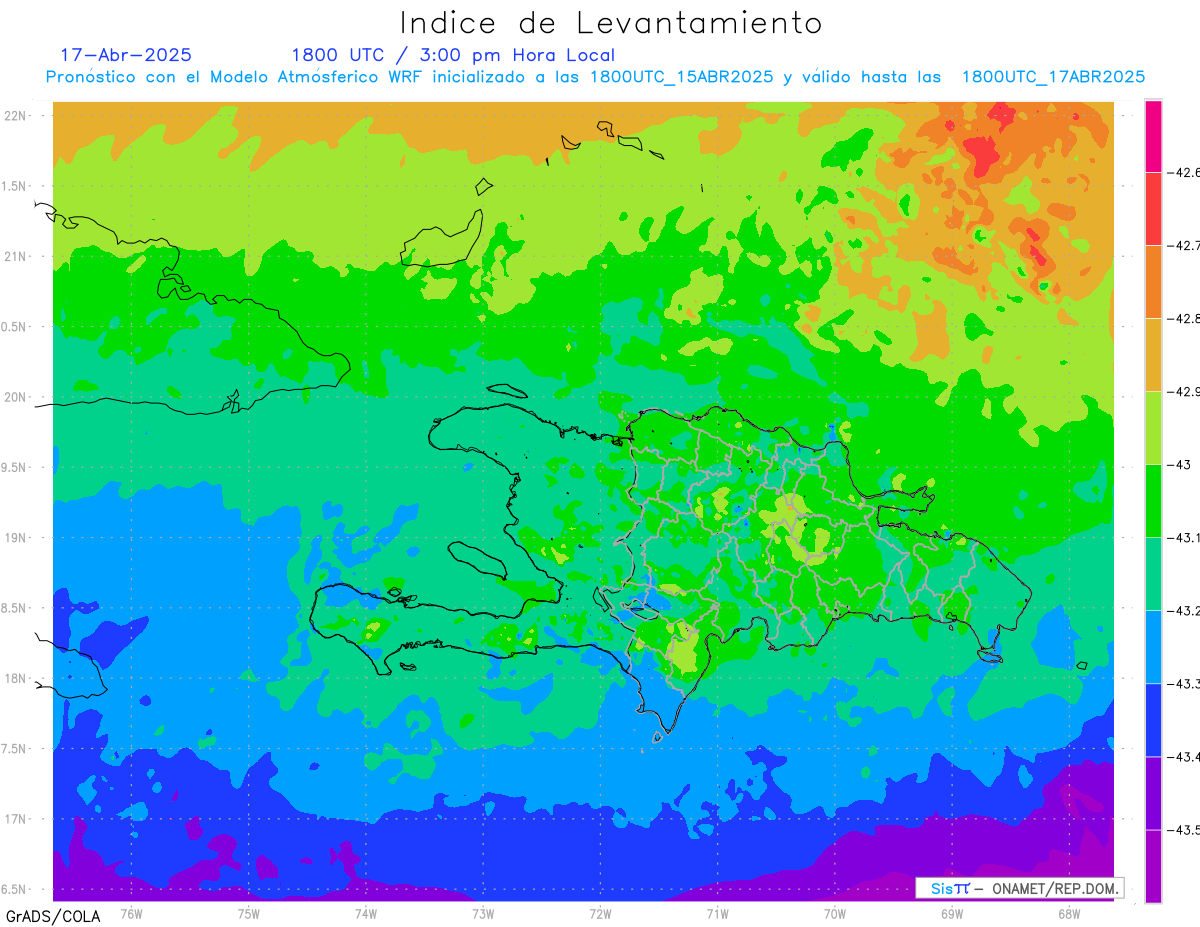The width and height of the screenshot is (1200, 927).
Task: Click the longitude label "76W"
Action: pos(131,912)
